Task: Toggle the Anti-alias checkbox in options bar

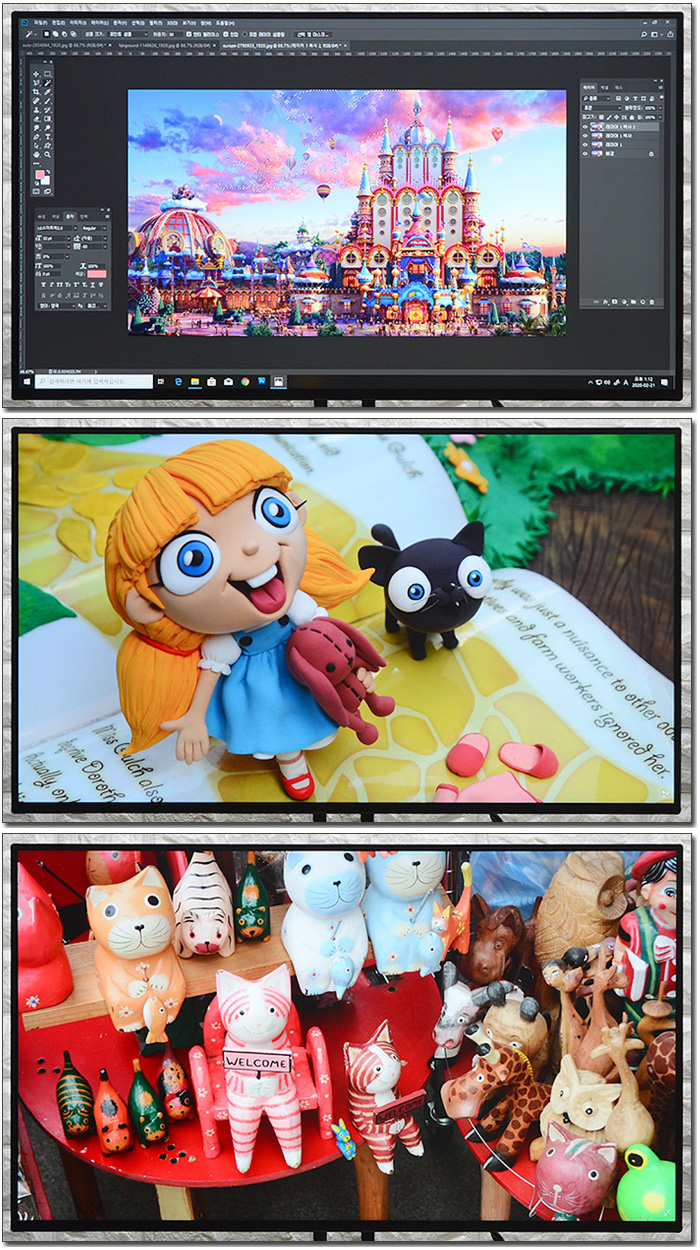Action: 189,33
